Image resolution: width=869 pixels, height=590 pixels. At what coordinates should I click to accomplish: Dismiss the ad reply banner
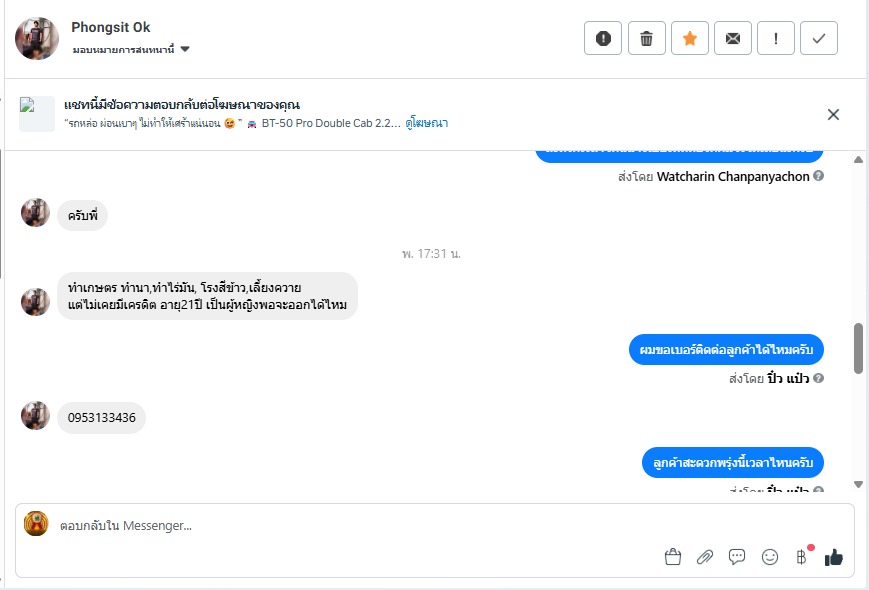point(833,114)
